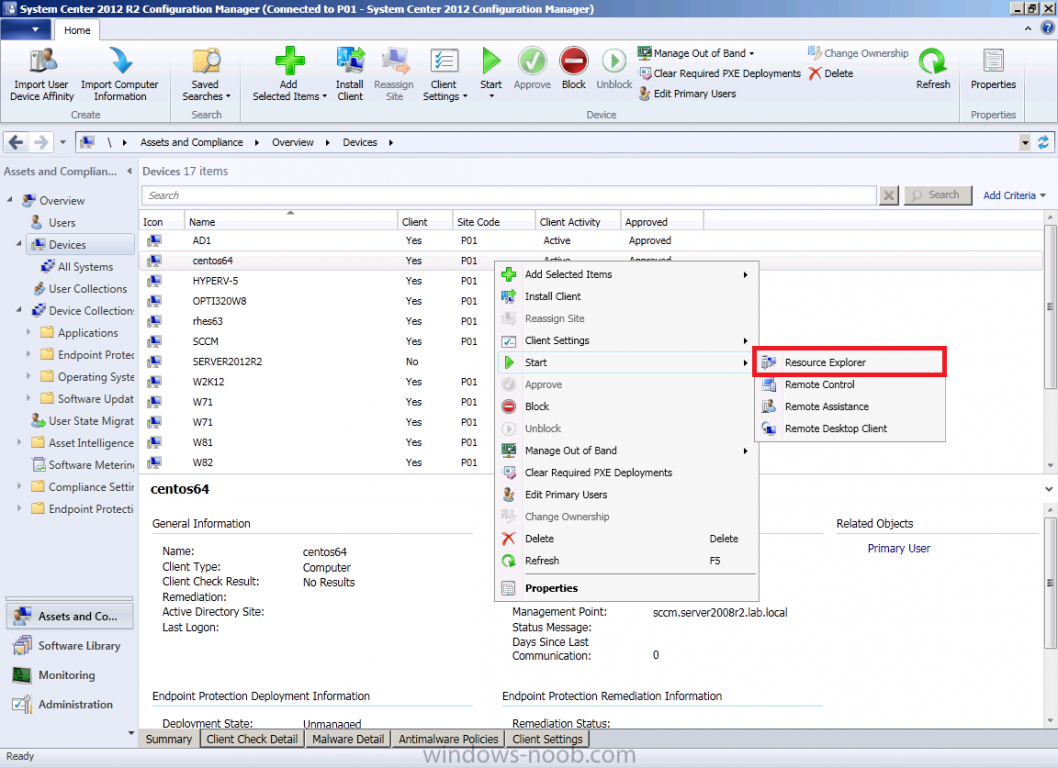This screenshot has width=1058, height=768.
Task: Click the Search button
Action: 937,195
